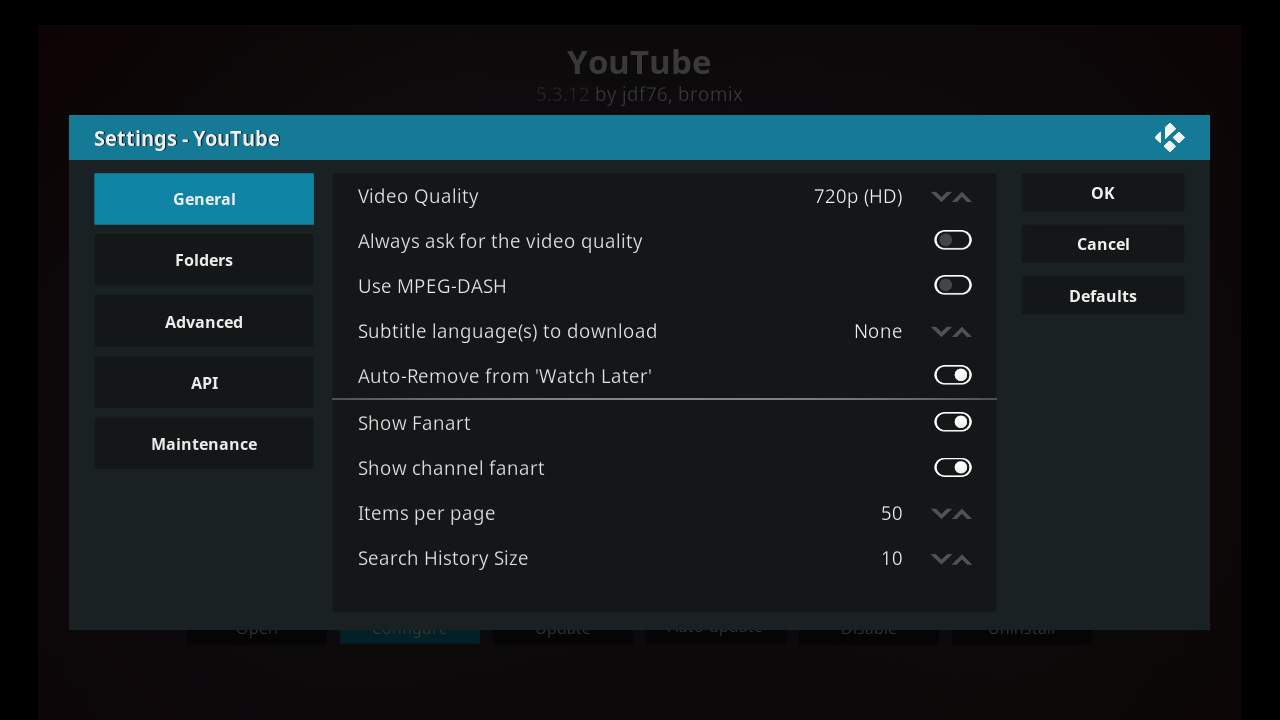Screen dimensions: 1280x720
Task: Disable Show channel fanart
Action: (952, 467)
